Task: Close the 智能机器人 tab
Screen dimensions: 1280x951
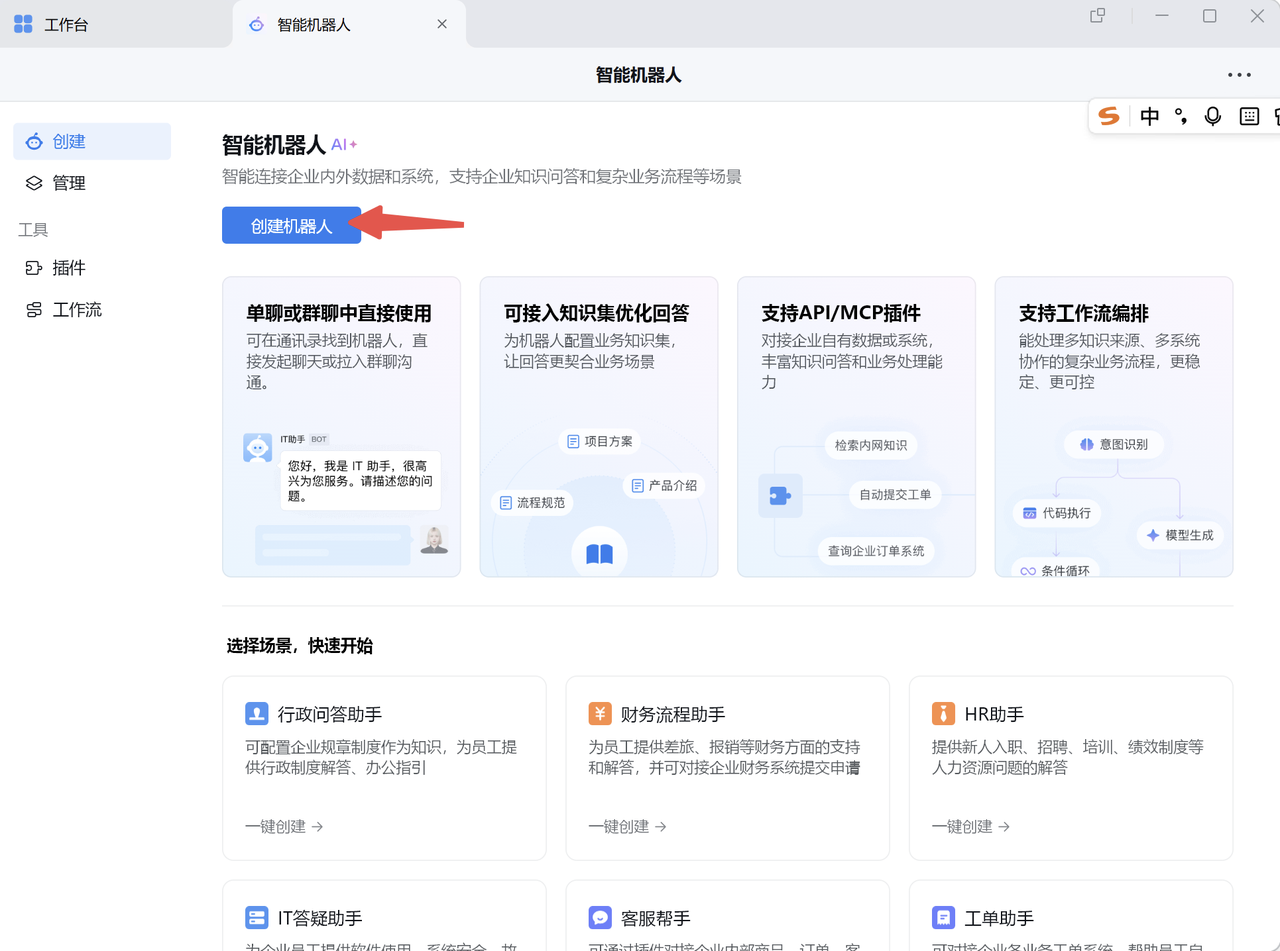Action: (442, 24)
